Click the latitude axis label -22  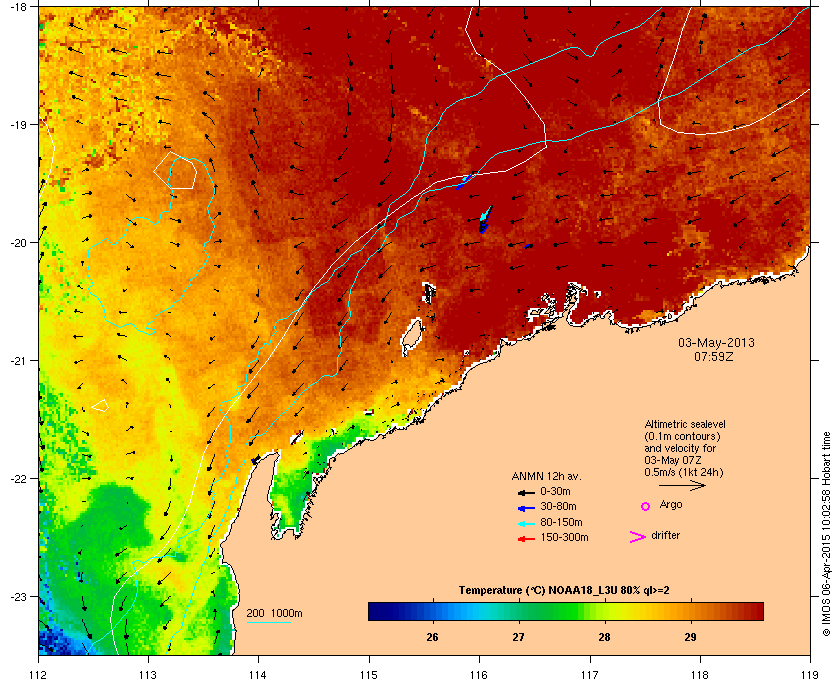click(x=18, y=479)
